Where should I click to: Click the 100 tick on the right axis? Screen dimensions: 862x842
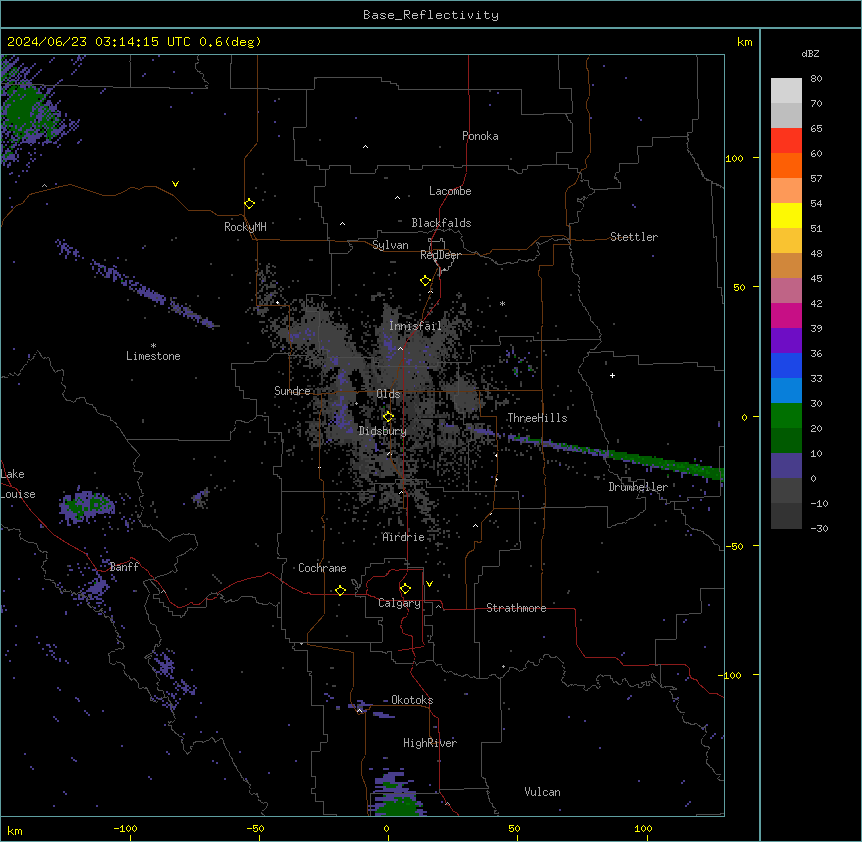(x=734, y=158)
